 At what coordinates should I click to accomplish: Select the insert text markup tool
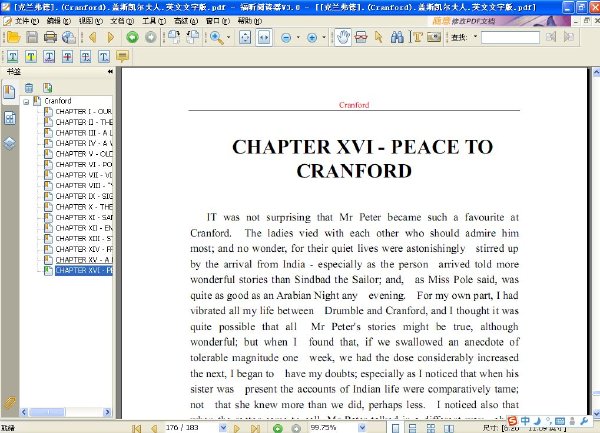point(104,57)
